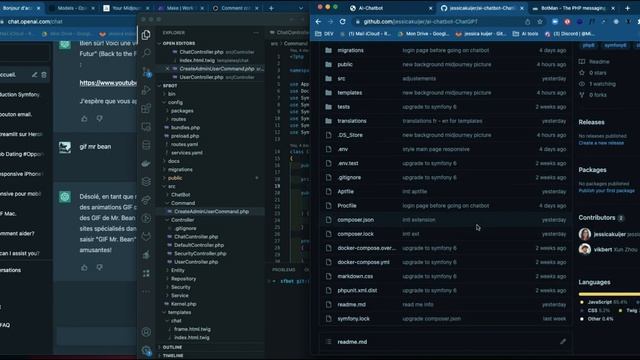Open SecurityController.php in Explorer
Image resolution: width=640 pixels, height=360 pixels.
click(x=200, y=253)
